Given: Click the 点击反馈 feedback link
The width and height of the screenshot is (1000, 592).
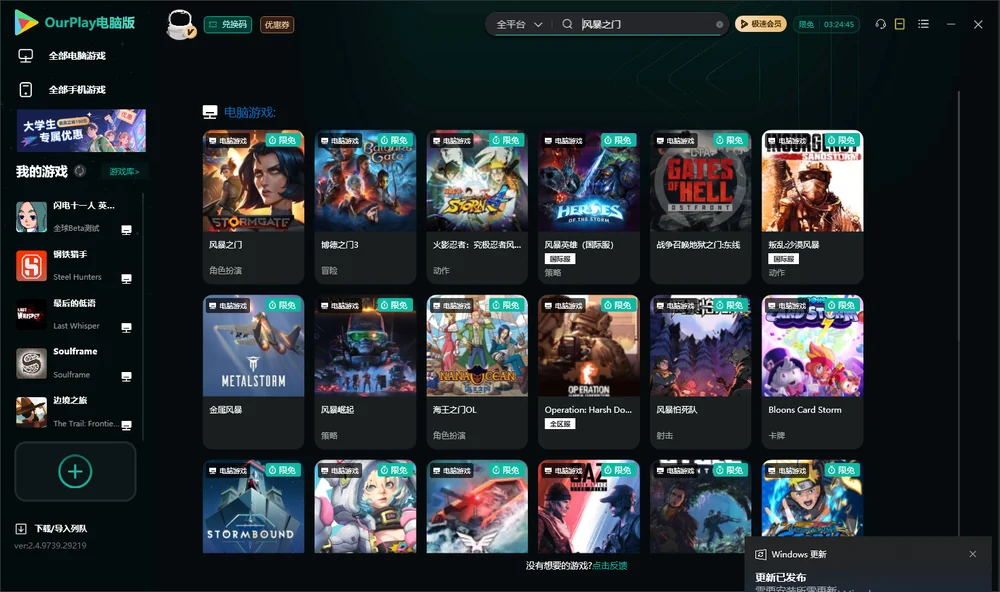Looking at the screenshot, I should click(610, 565).
